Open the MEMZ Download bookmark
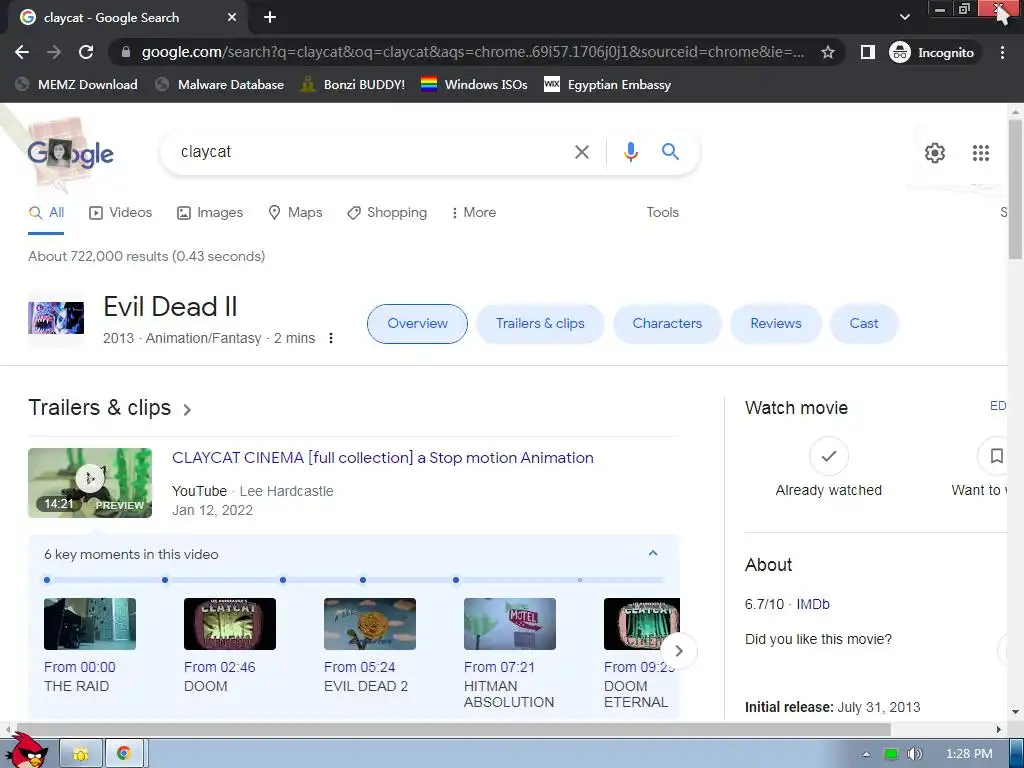 click(x=76, y=84)
